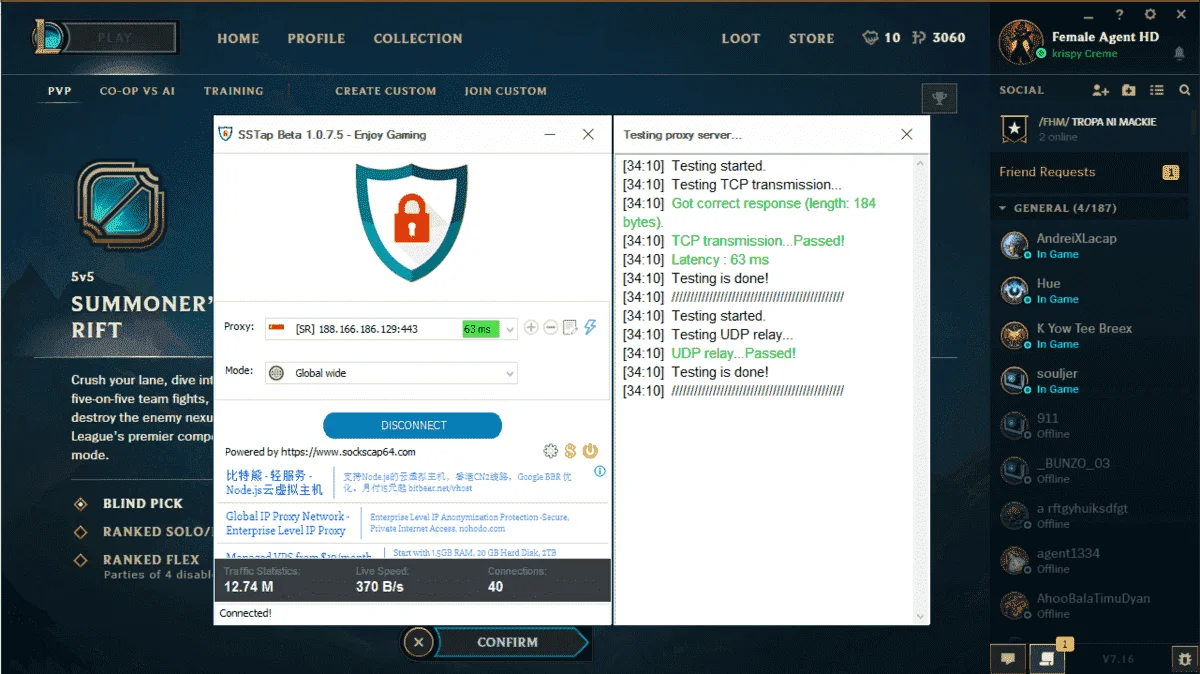Run the proxy test with the lightning icon

(x=590, y=327)
